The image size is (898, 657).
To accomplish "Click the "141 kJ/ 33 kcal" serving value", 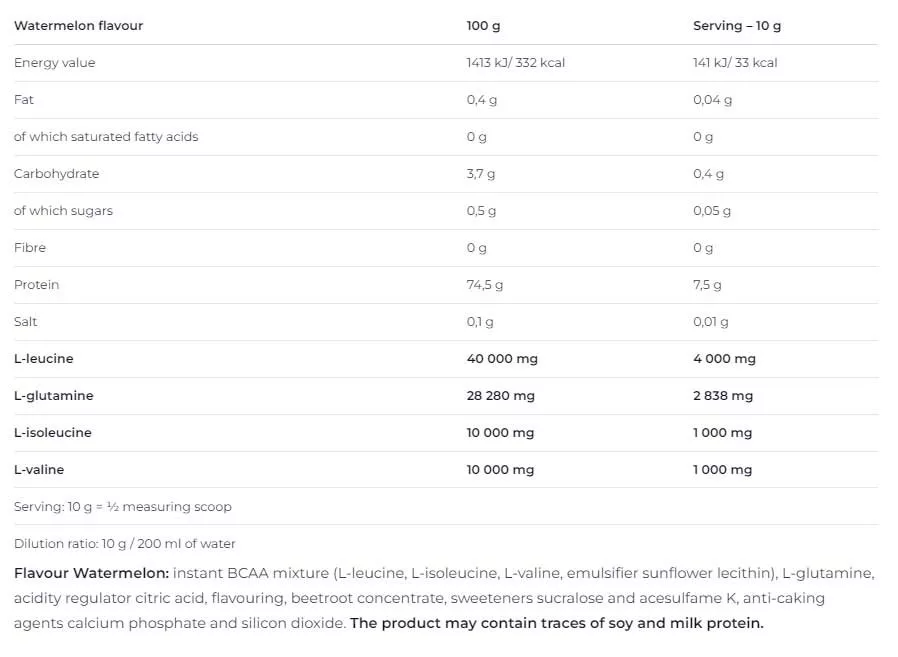I will [x=735, y=63].
